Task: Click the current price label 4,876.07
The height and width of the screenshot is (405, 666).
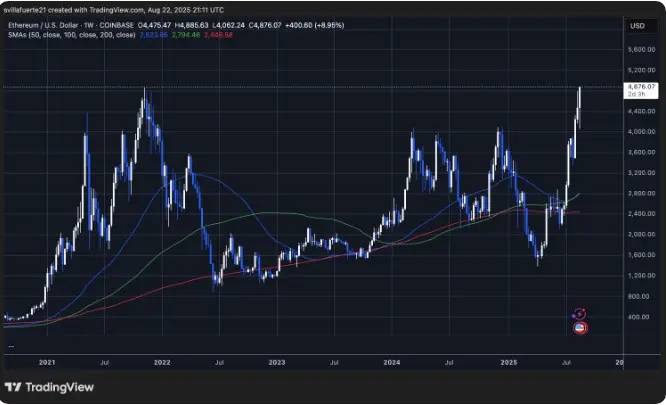Action: [x=640, y=87]
